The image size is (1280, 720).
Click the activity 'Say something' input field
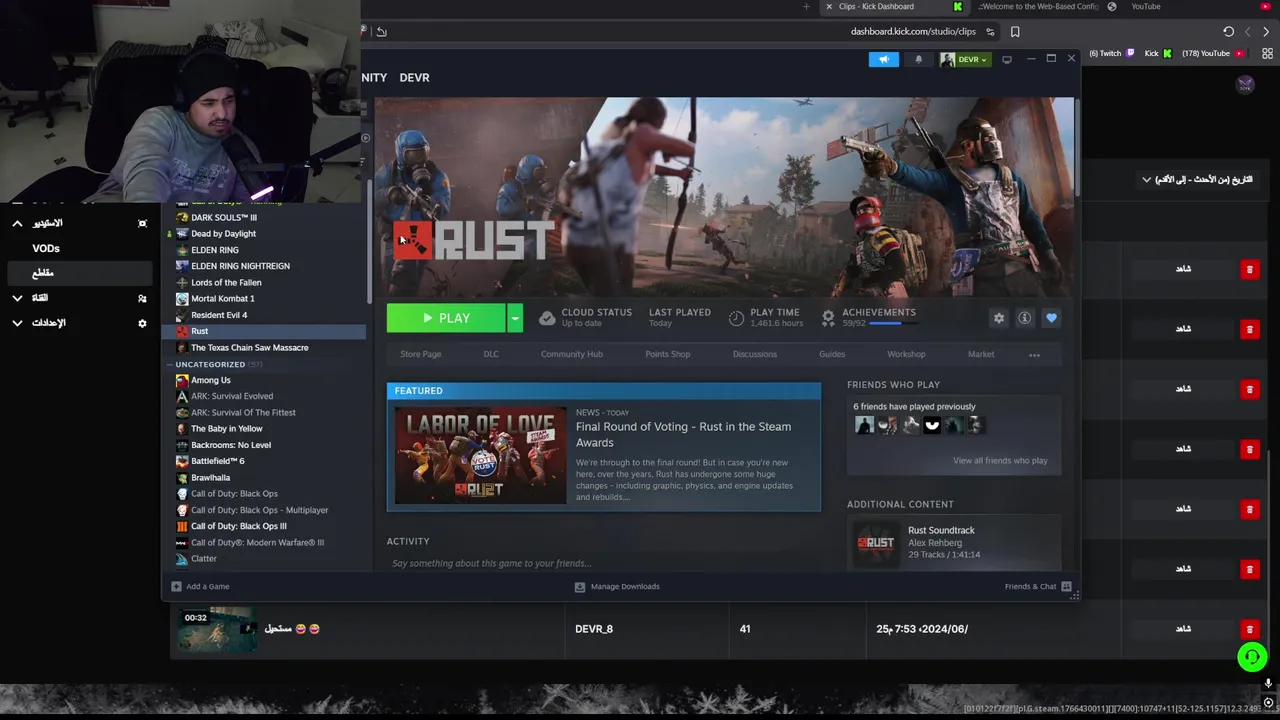click(603, 563)
